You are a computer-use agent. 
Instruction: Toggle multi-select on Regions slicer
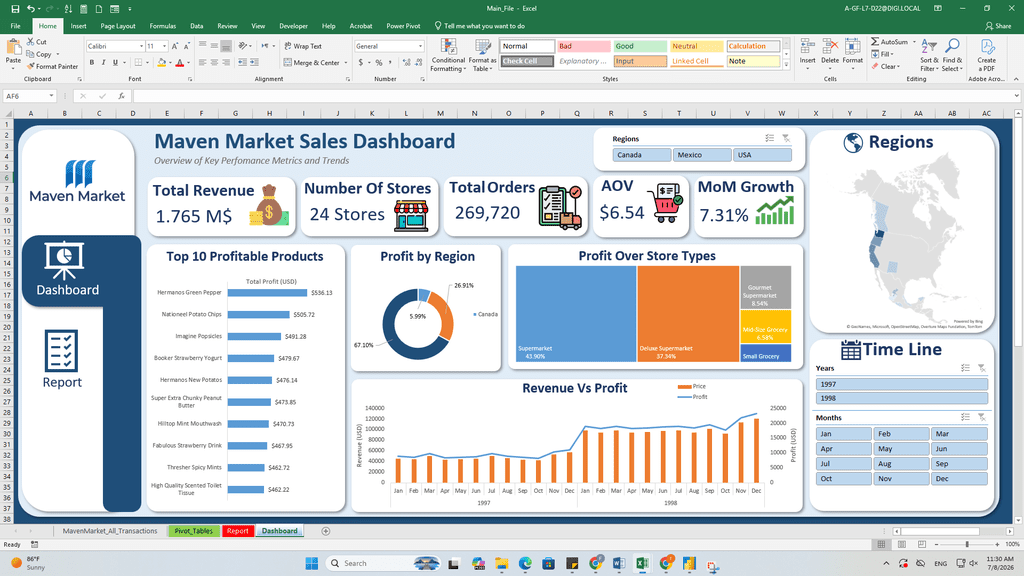click(x=770, y=138)
